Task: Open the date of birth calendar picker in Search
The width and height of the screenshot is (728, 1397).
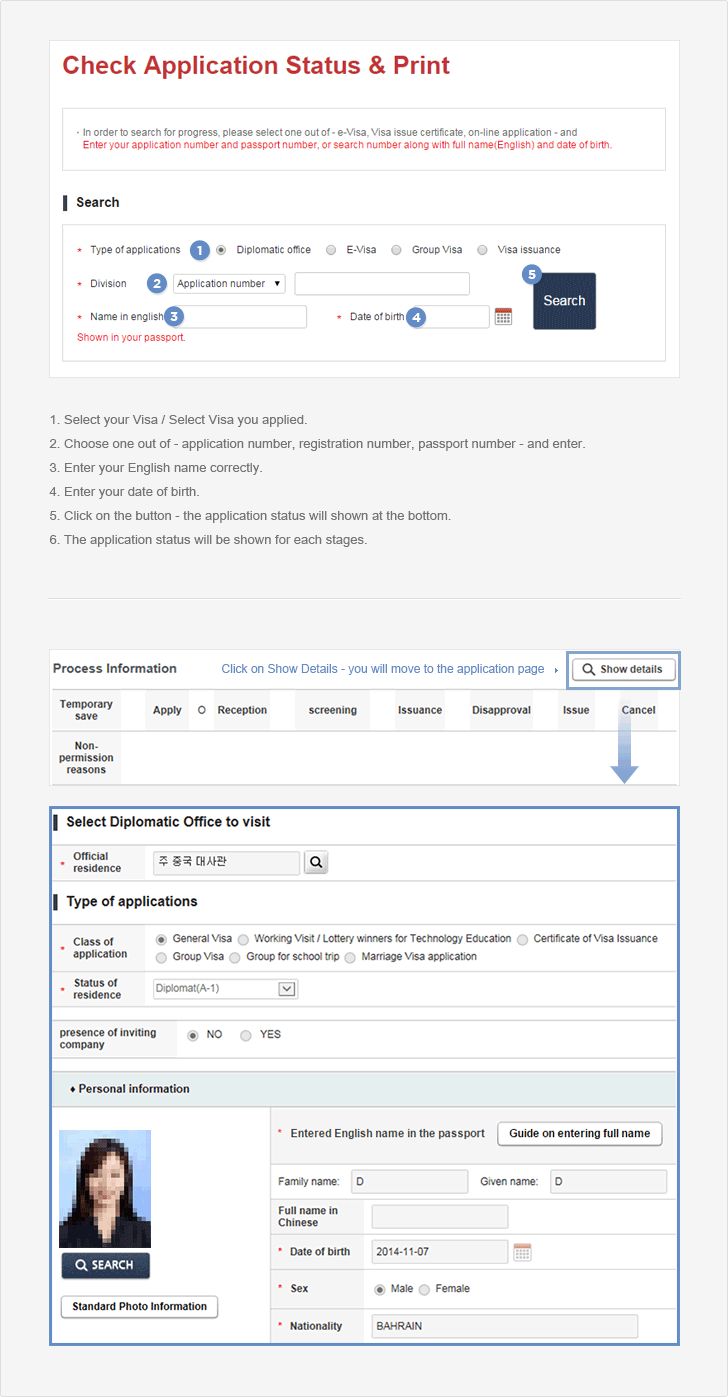Action: [503, 317]
